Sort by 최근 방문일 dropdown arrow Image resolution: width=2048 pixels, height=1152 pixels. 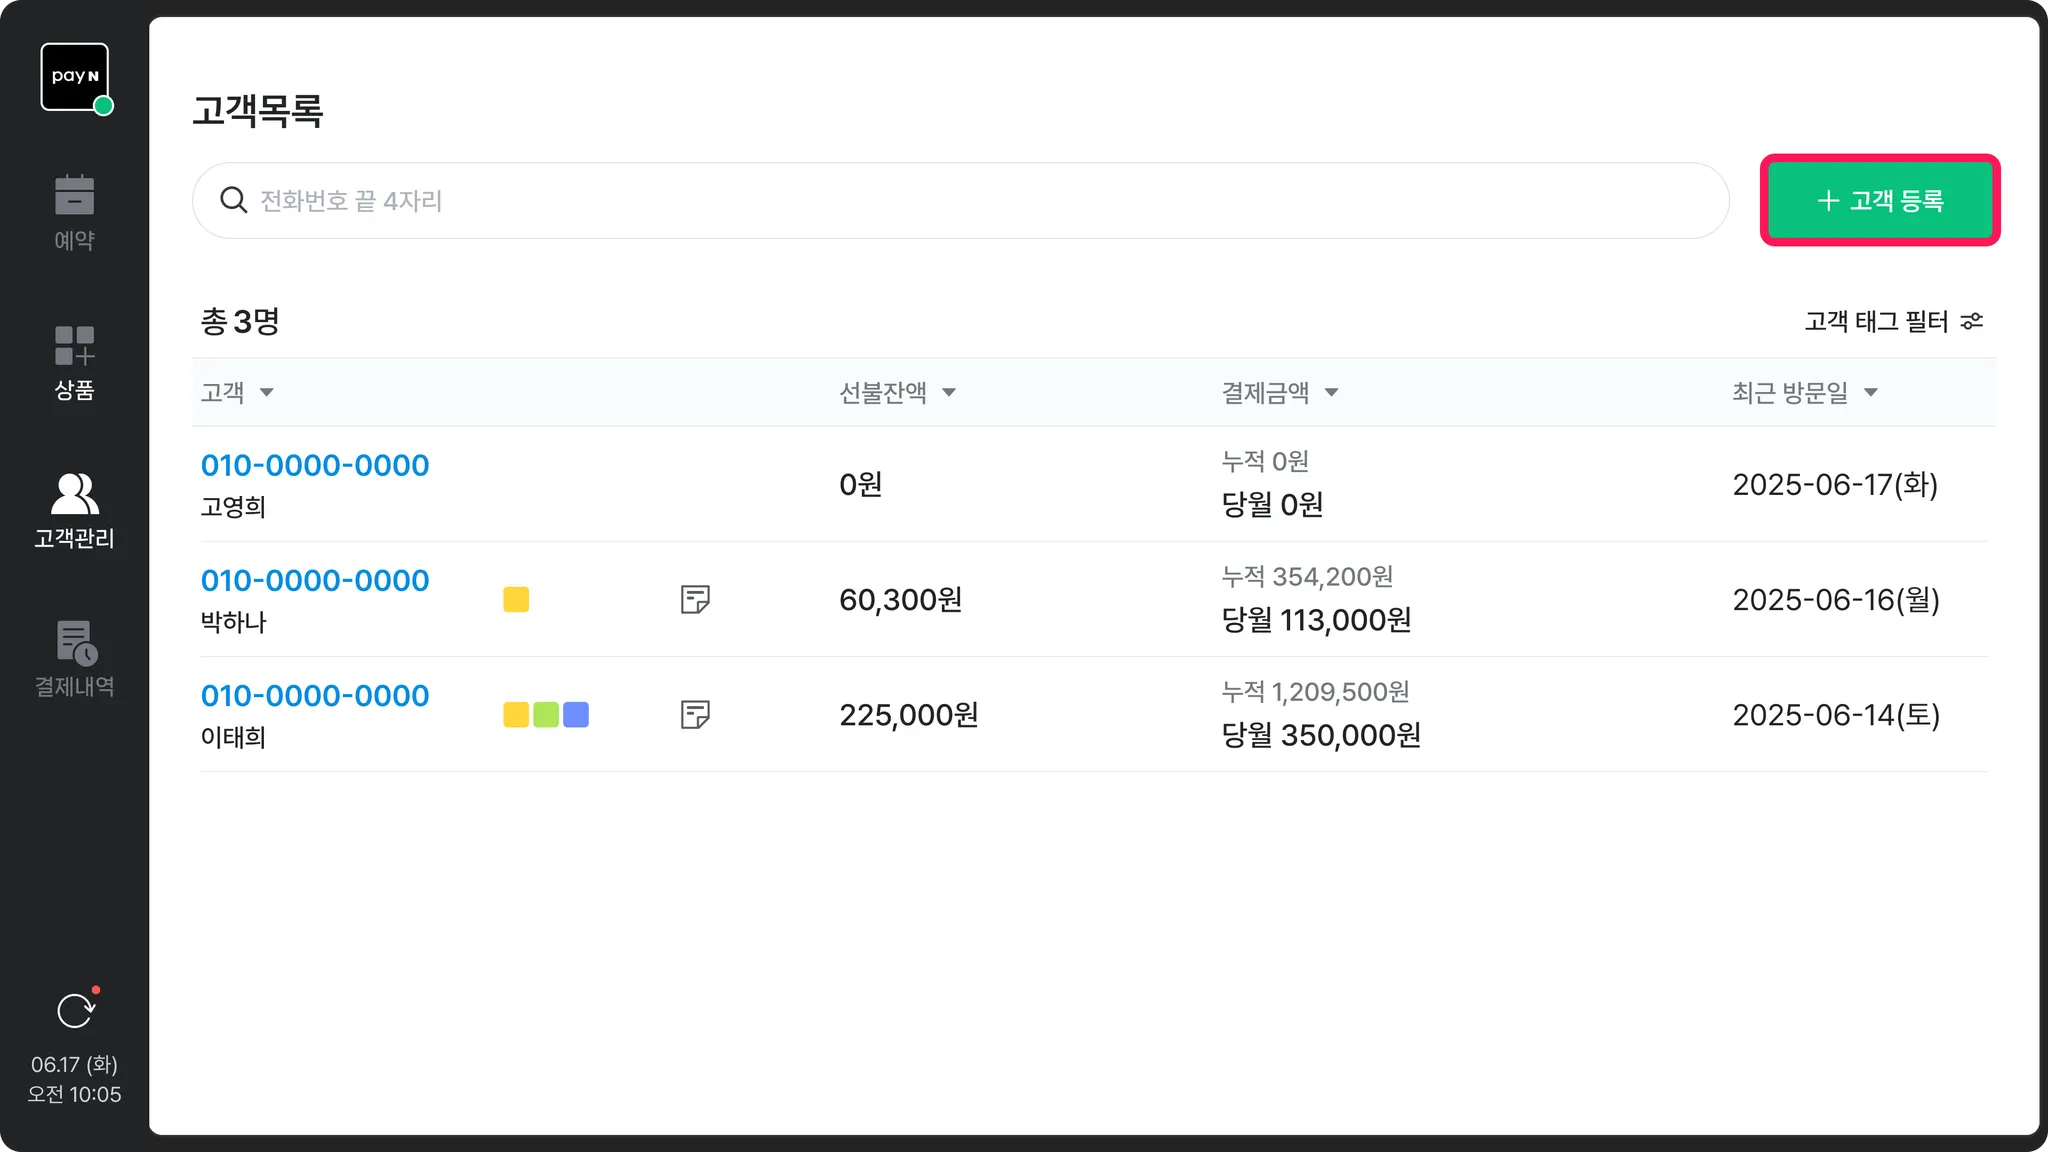pyautogui.click(x=1870, y=393)
